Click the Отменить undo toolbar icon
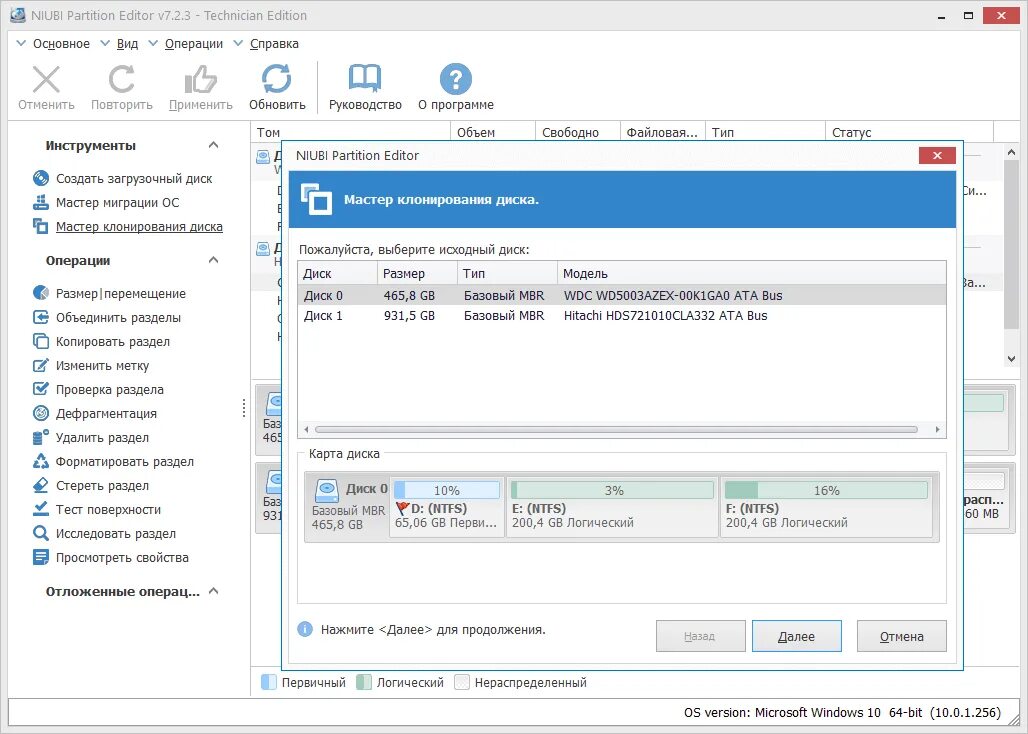Screen dimensions: 1028x734 click(x=46, y=79)
